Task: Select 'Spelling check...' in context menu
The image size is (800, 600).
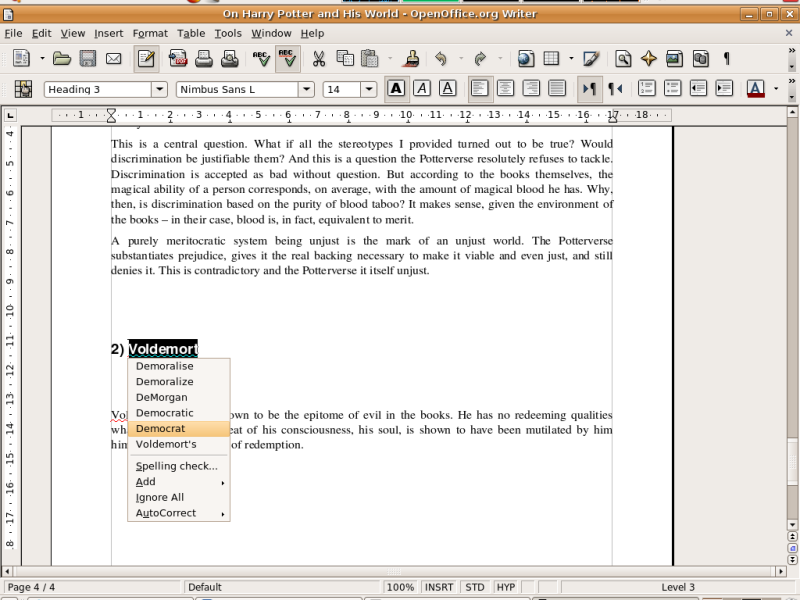Action: (177, 466)
